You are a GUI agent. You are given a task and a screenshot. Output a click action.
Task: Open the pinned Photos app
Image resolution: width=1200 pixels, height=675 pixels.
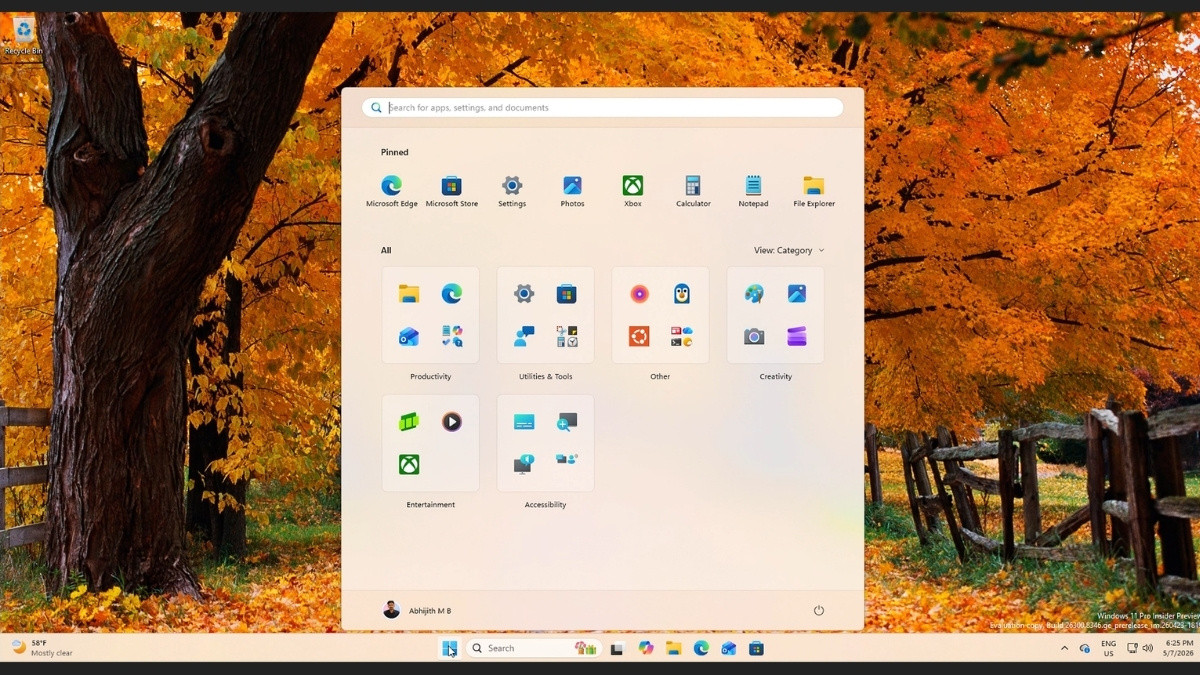pos(572,190)
